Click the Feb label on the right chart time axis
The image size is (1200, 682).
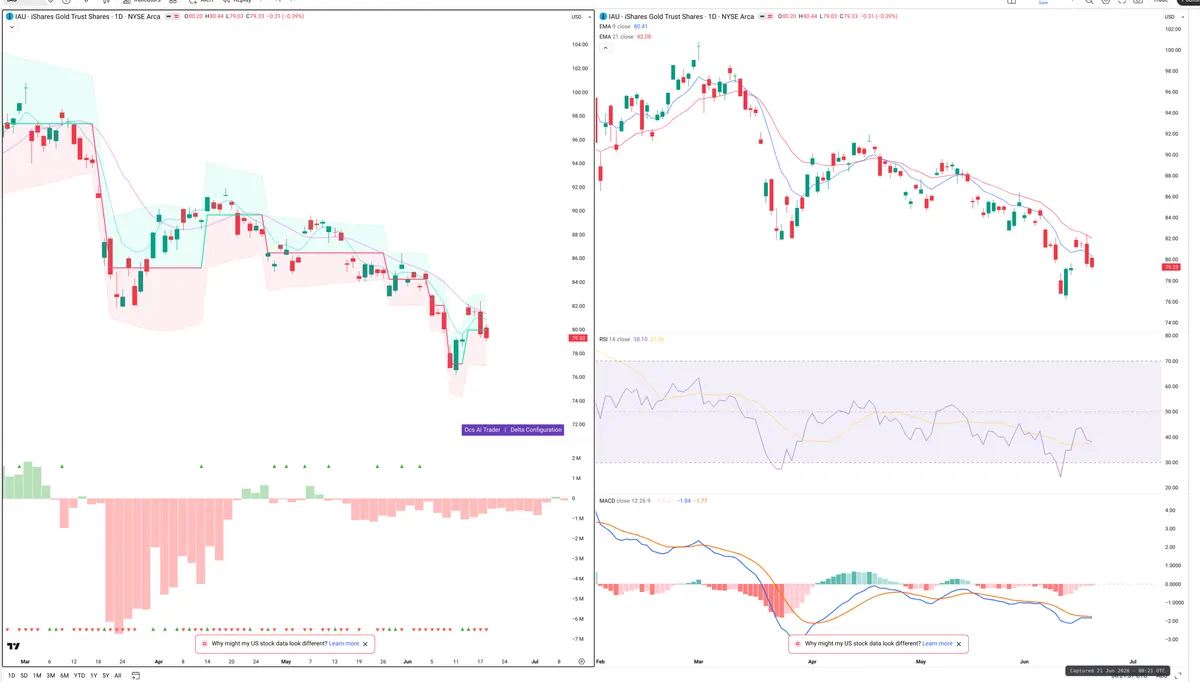pyautogui.click(x=601, y=662)
